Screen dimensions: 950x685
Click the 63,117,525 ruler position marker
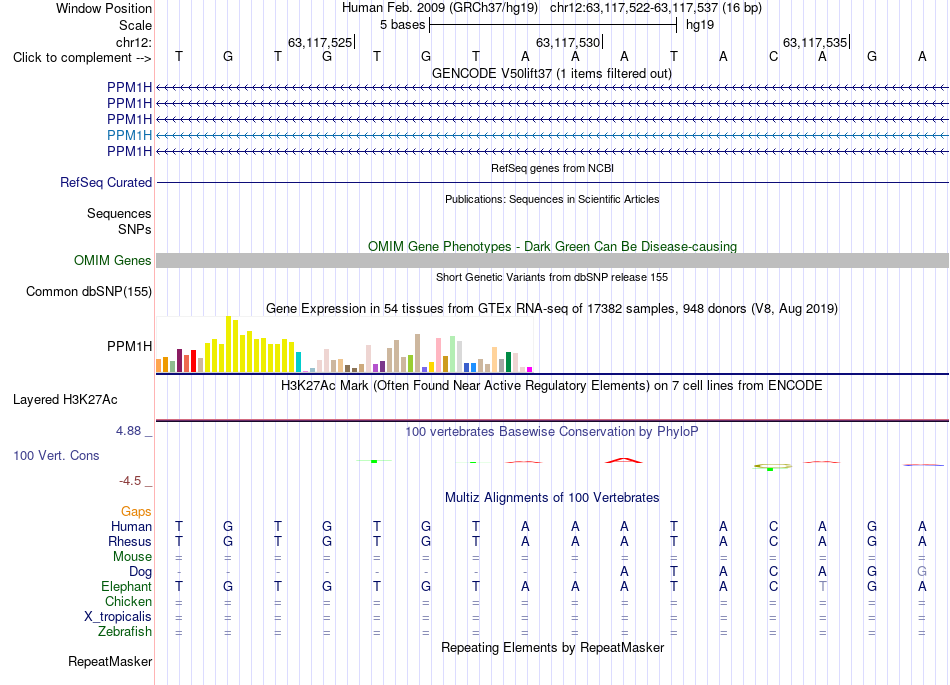(320, 42)
